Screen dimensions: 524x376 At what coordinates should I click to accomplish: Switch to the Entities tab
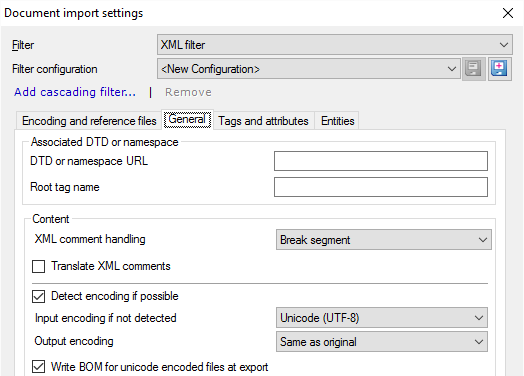[x=338, y=121]
